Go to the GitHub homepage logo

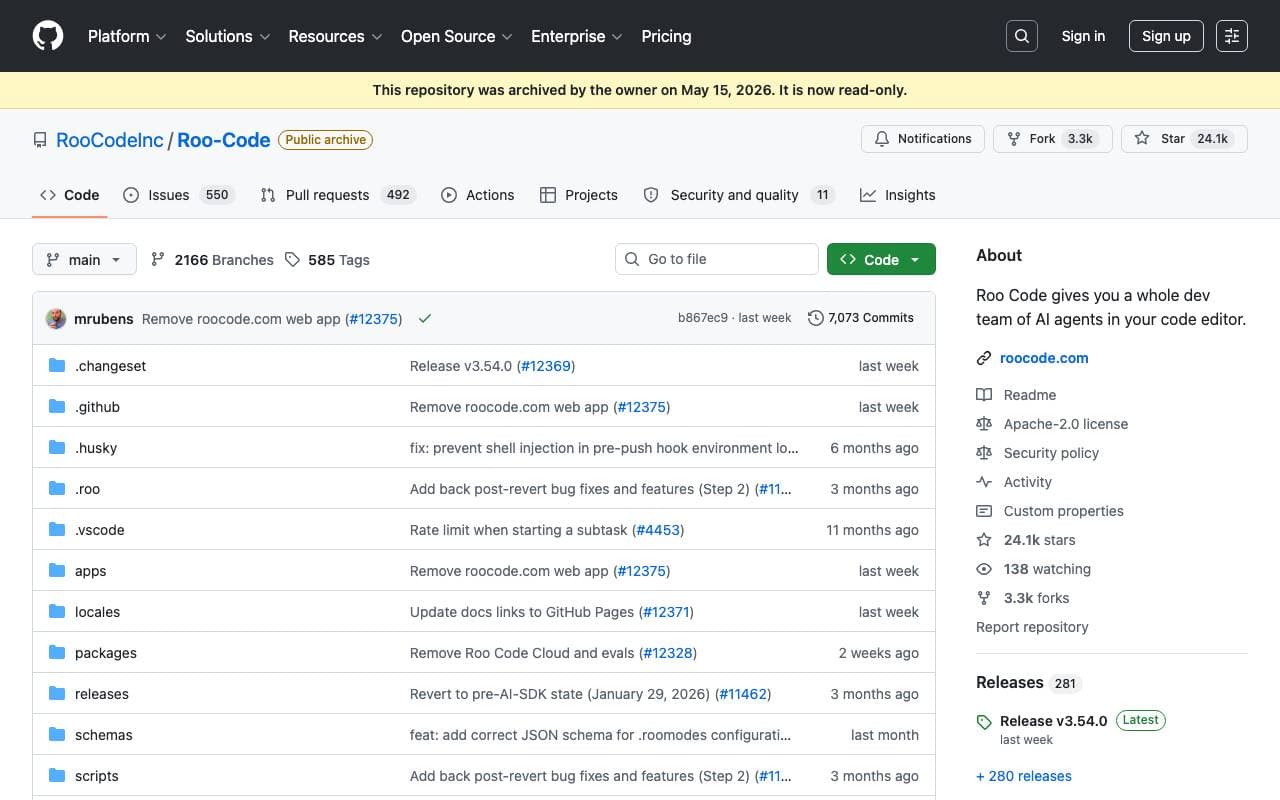(48, 36)
